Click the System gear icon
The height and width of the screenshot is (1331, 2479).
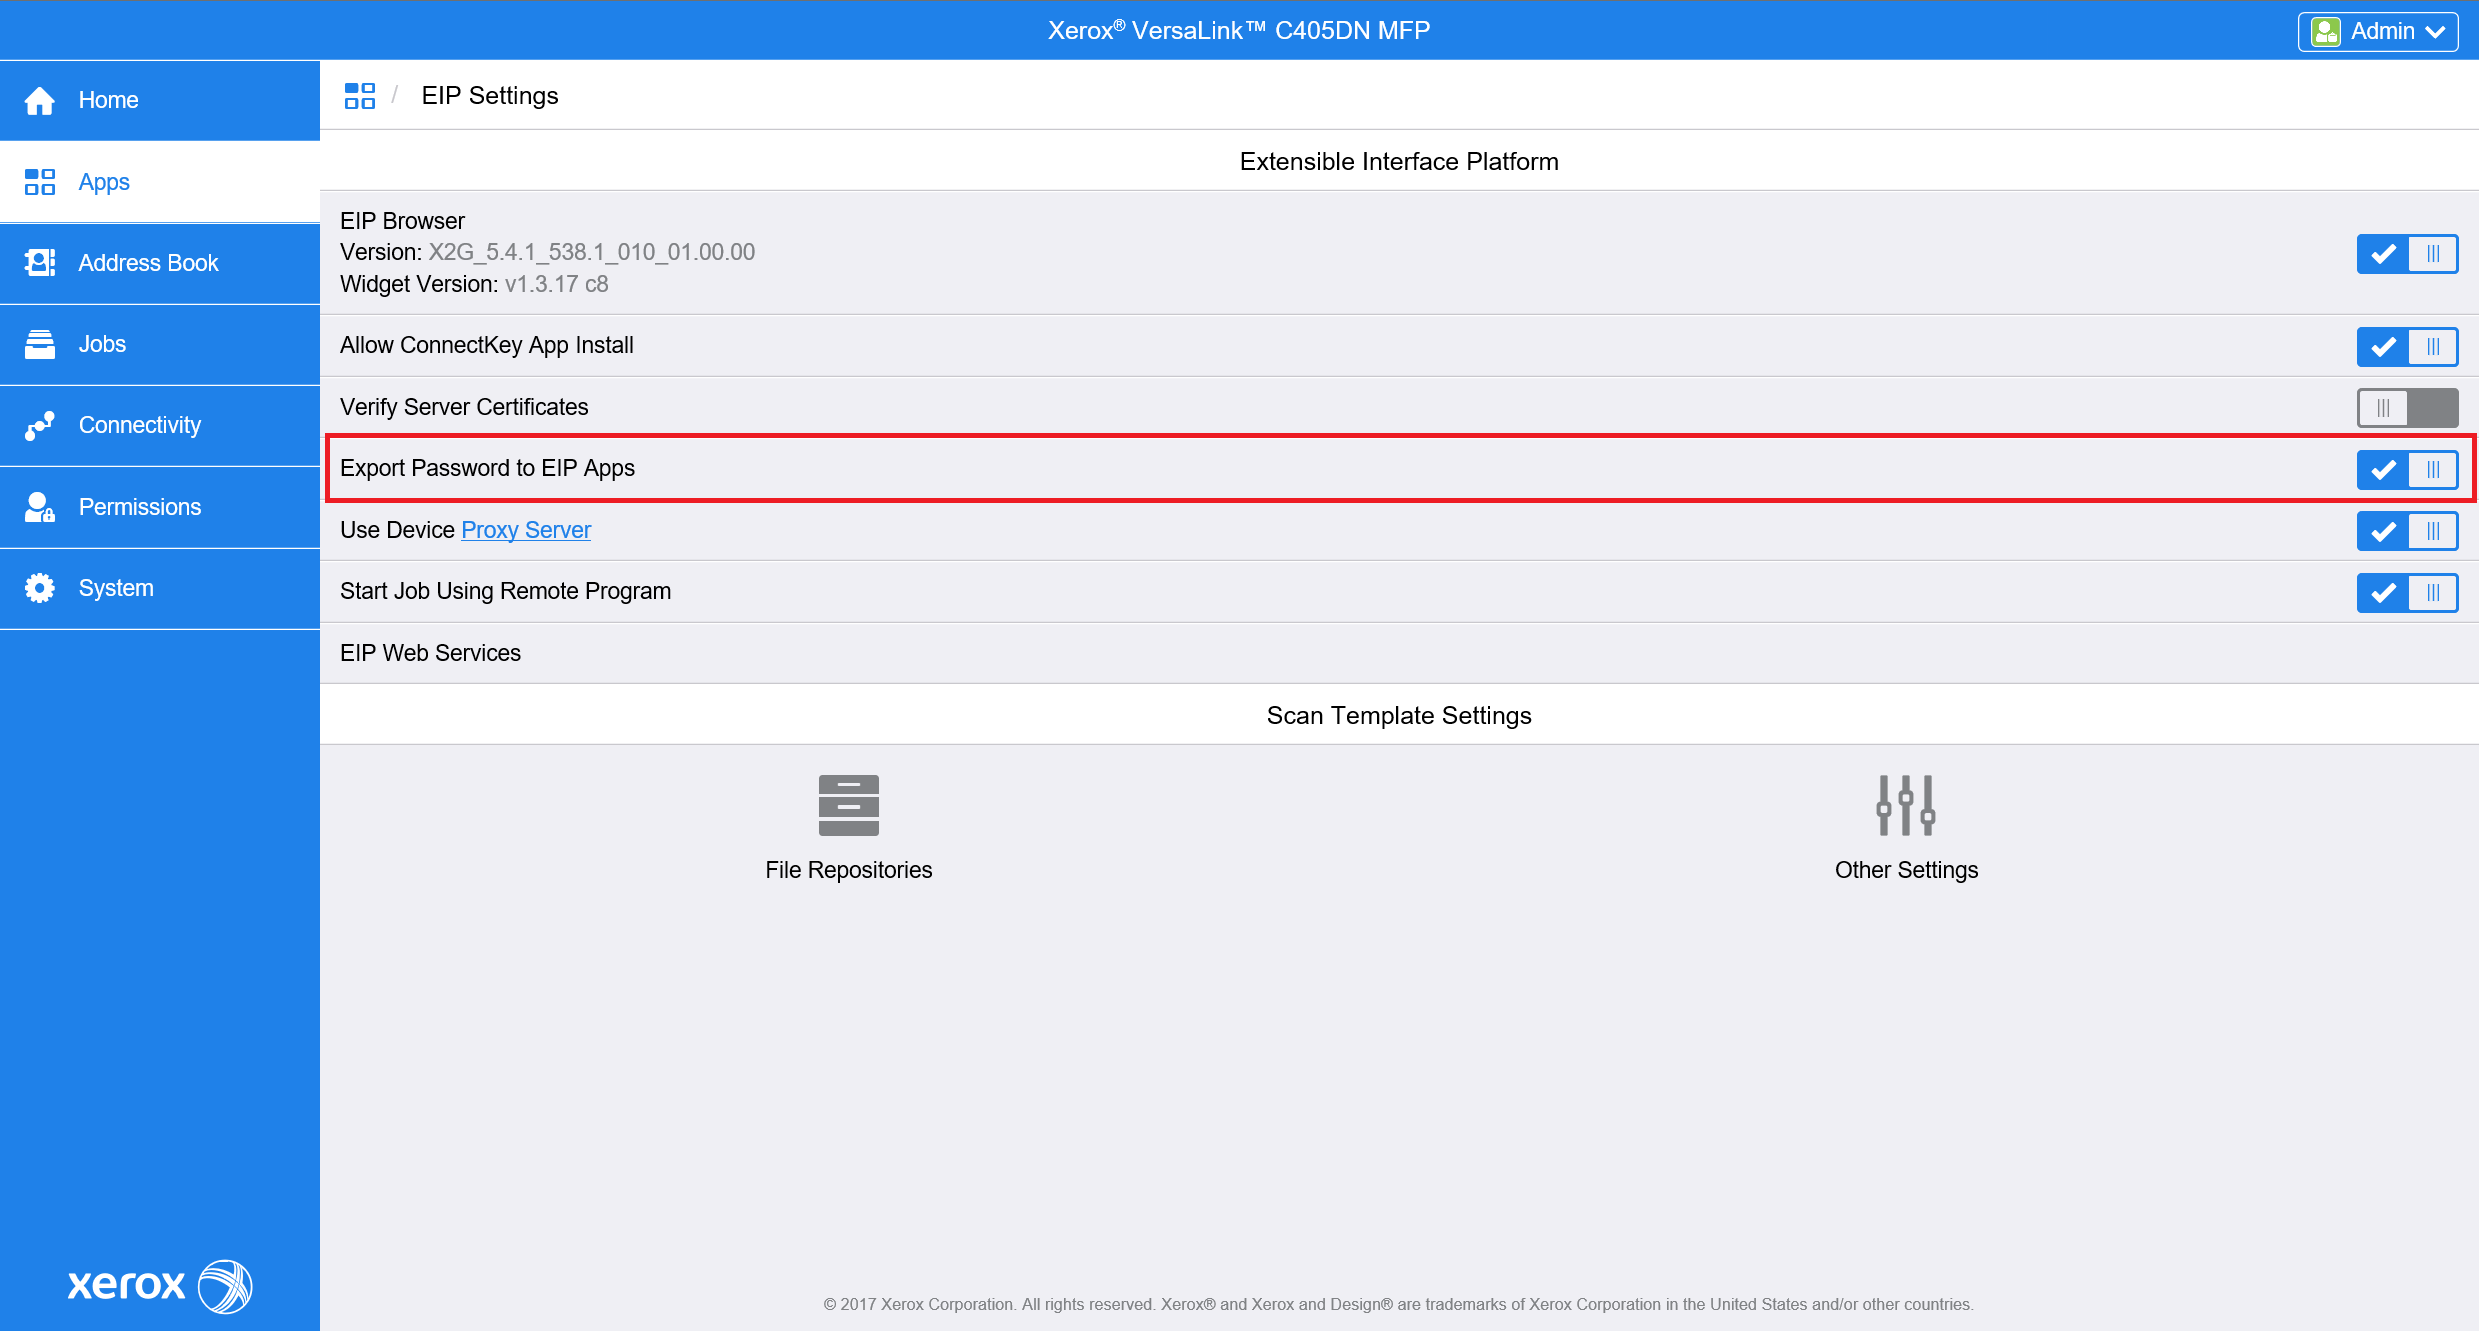coord(40,588)
